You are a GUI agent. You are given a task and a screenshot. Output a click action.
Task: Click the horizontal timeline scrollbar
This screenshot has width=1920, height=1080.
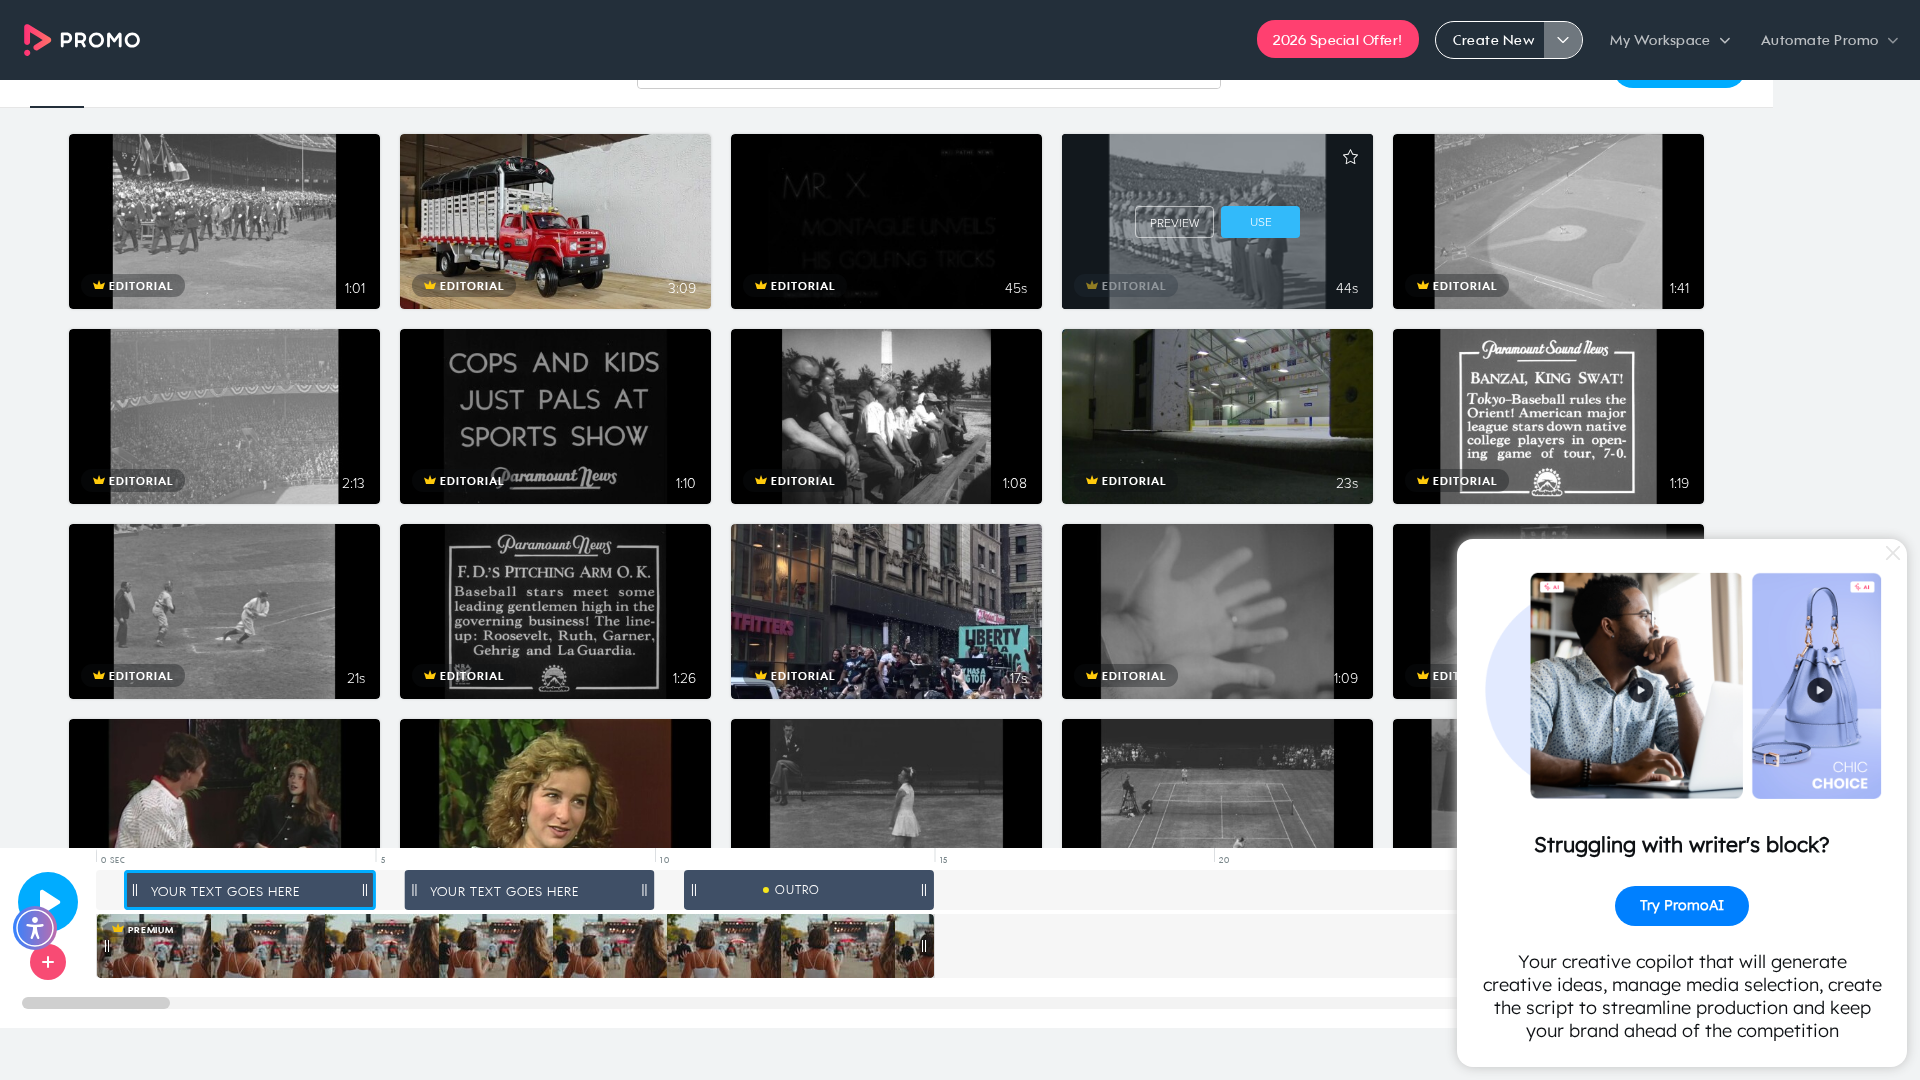coord(96,1003)
